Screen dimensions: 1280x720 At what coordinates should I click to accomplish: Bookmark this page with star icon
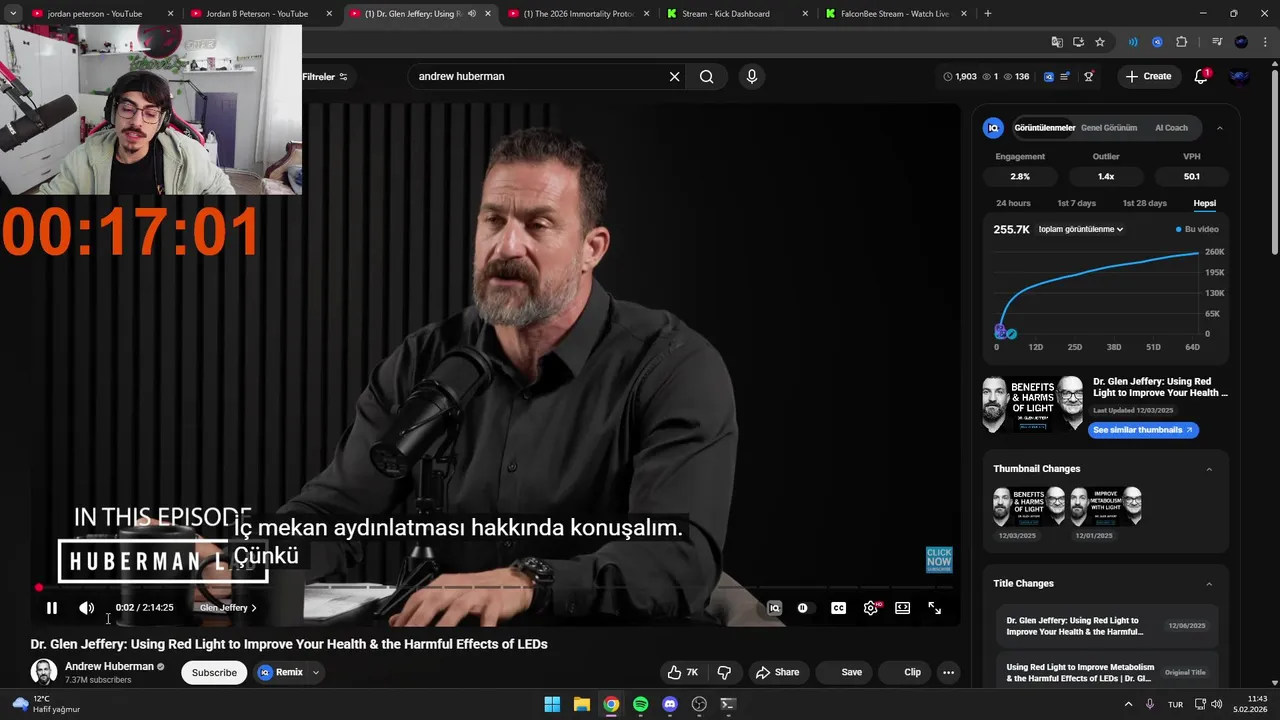1100,42
